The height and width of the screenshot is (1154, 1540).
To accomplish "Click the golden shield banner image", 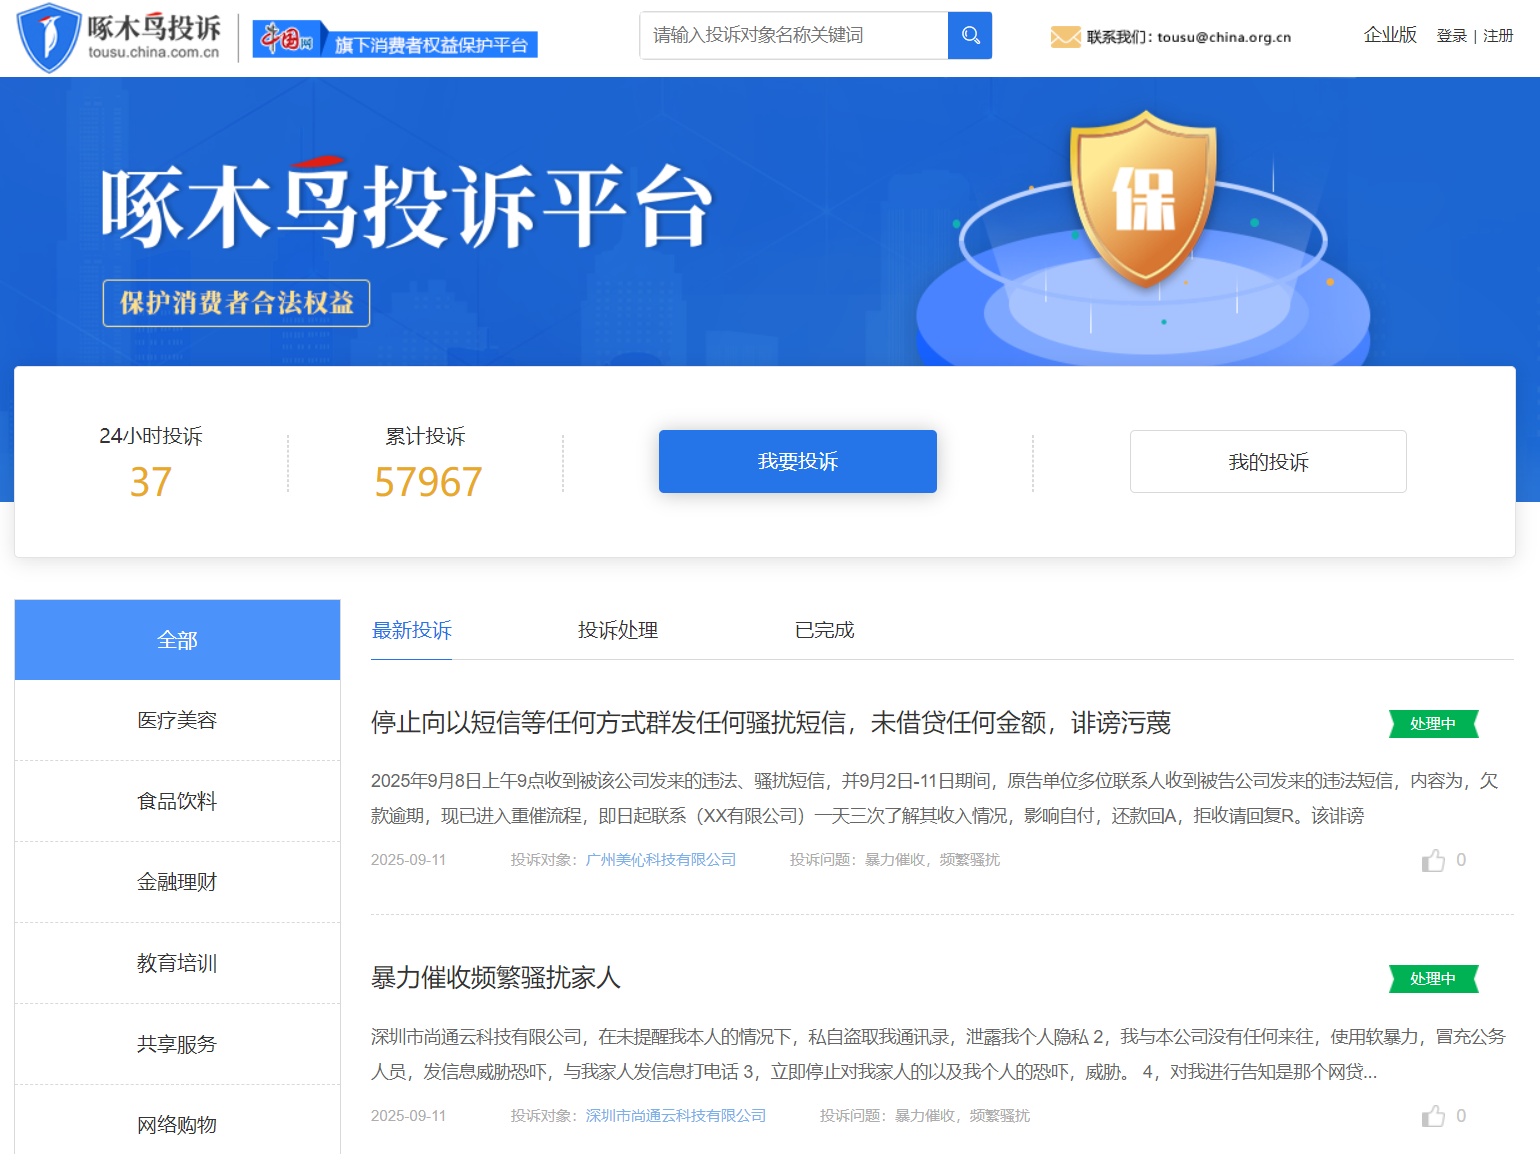I will [x=1143, y=200].
